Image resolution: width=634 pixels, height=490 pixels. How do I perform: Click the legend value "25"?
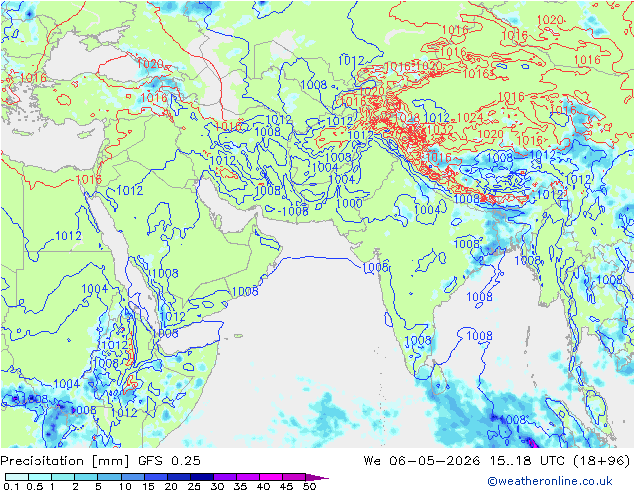click(194, 486)
